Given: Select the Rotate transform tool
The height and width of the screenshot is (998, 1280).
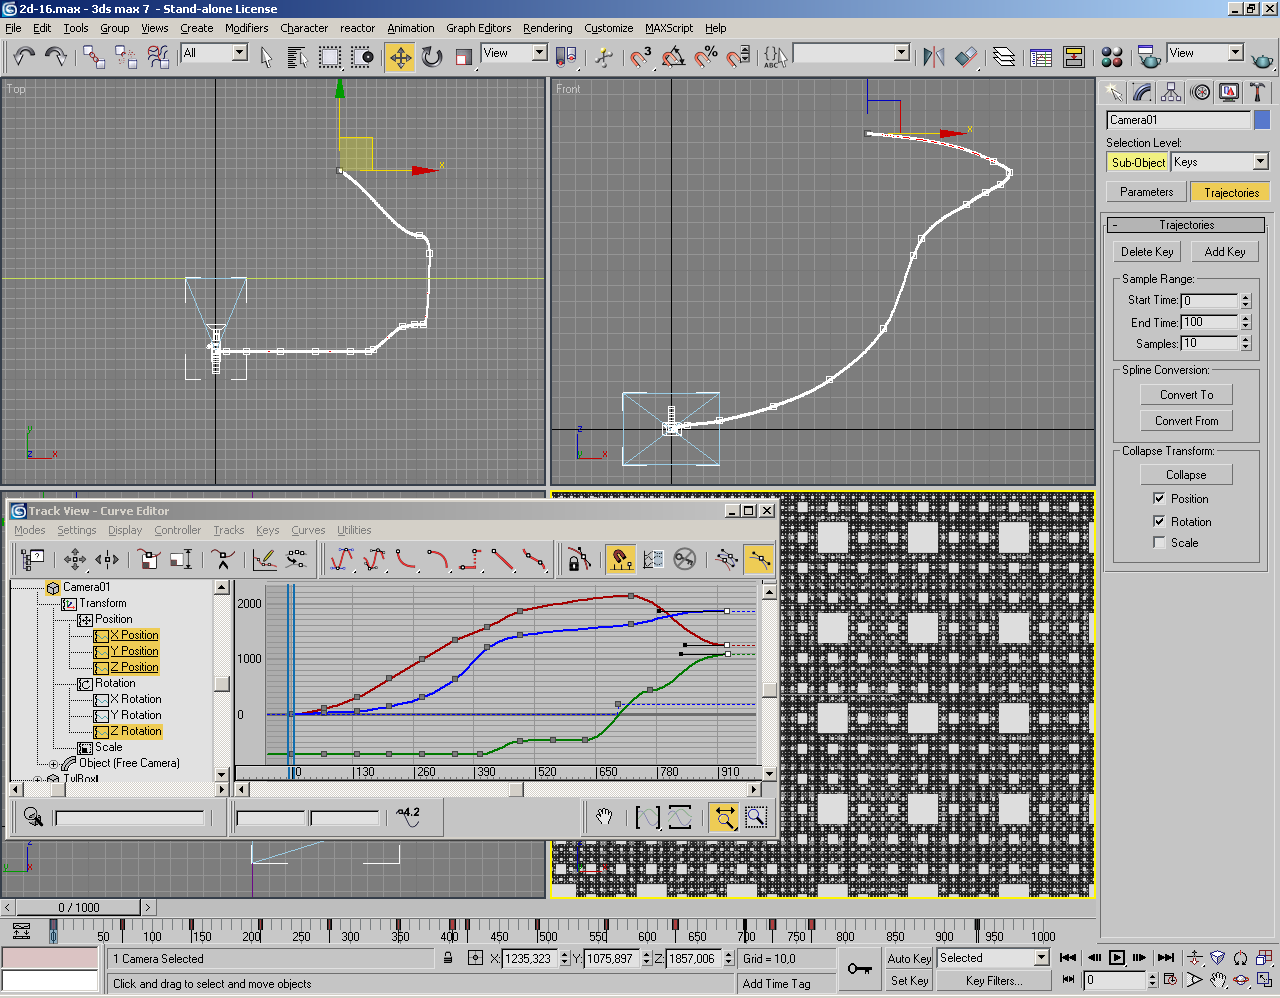Looking at the screenshot, I should tap(432, 57).
